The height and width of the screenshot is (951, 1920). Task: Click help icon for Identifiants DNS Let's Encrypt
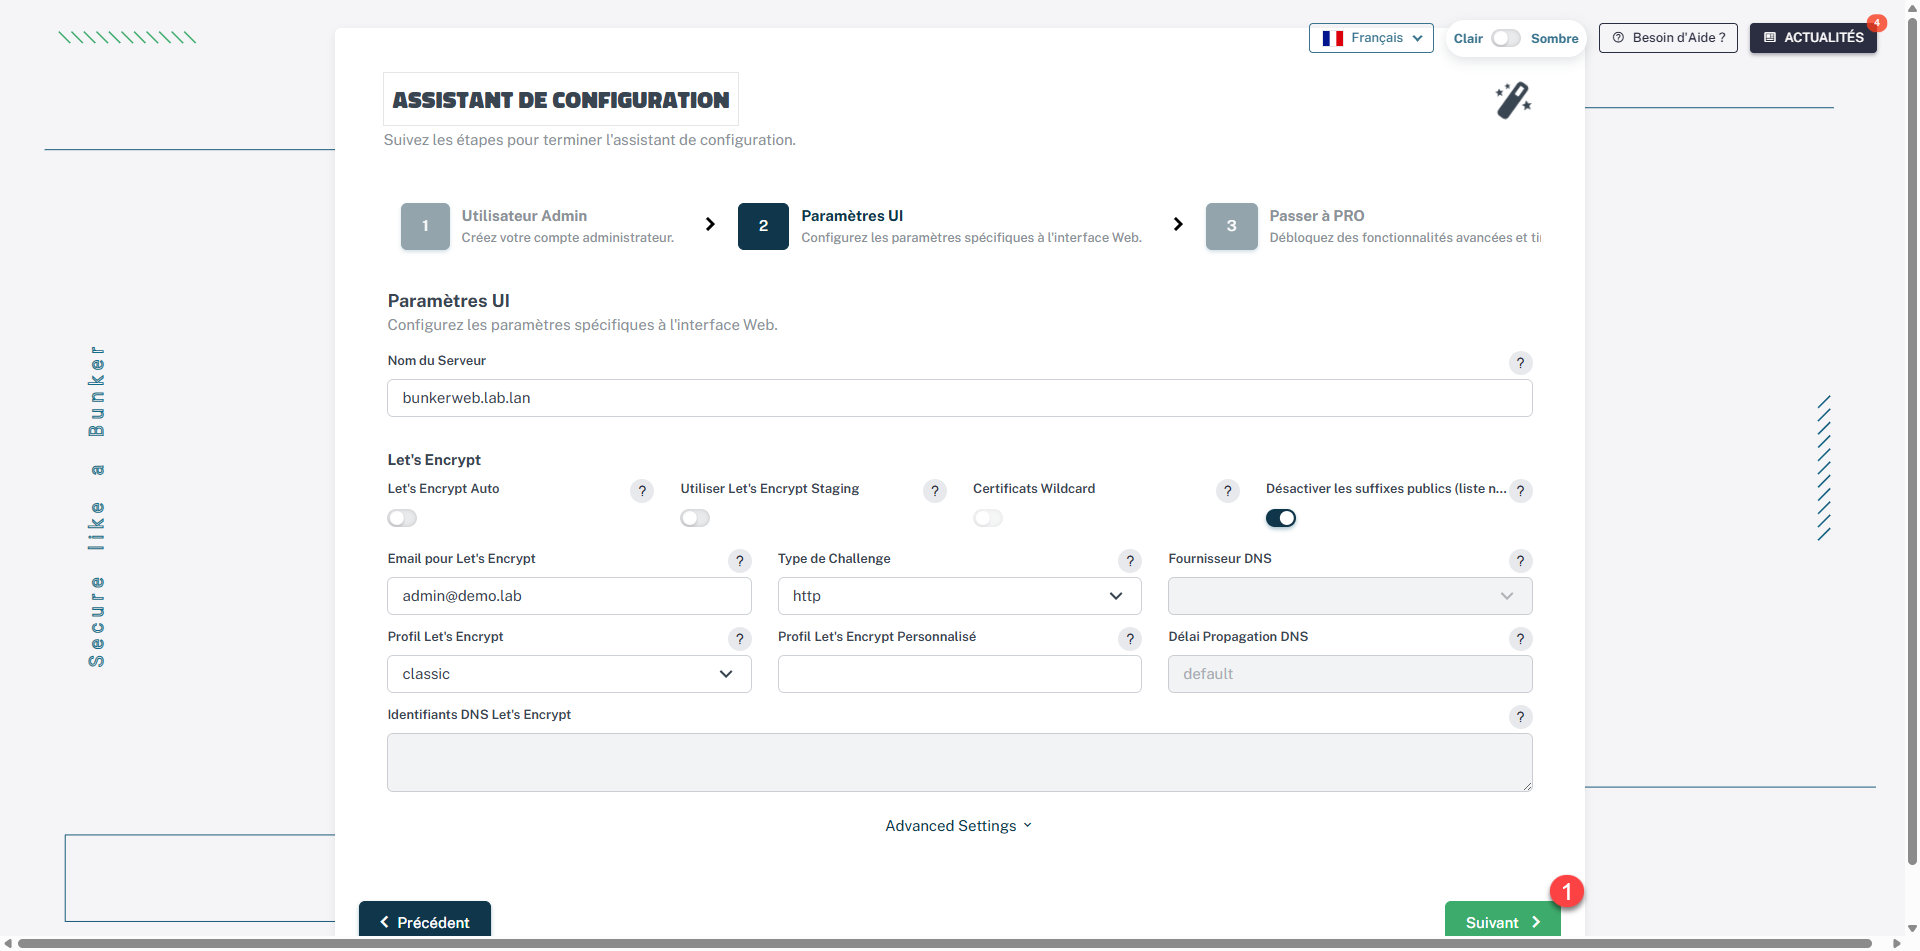tap(1520, 717)
